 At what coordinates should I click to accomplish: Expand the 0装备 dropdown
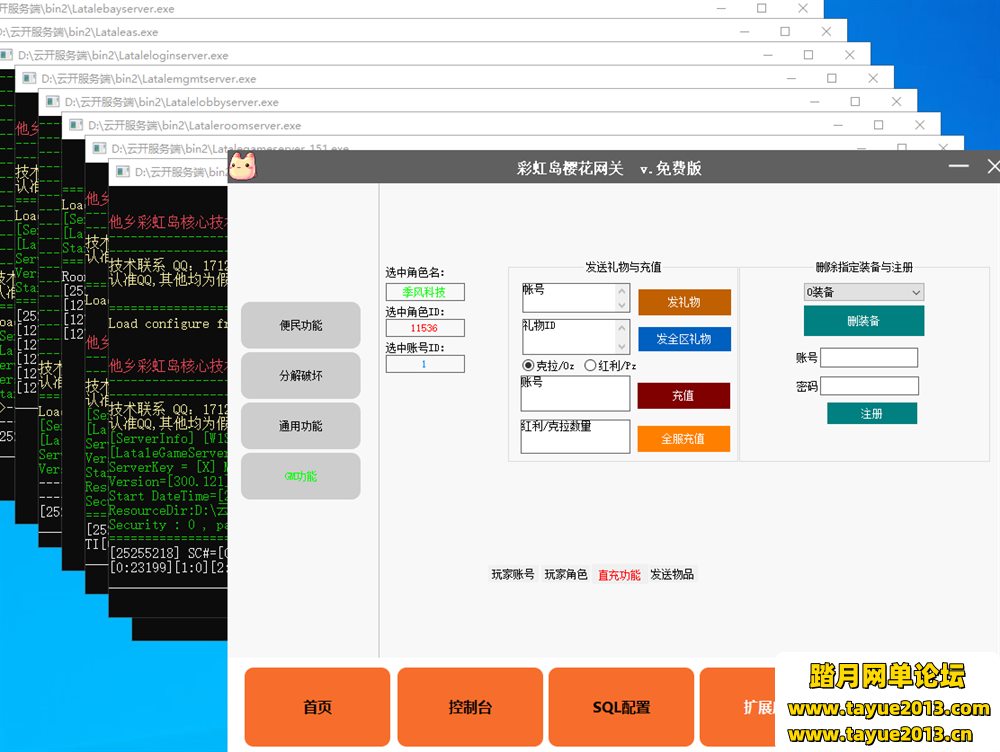point(864,292)
